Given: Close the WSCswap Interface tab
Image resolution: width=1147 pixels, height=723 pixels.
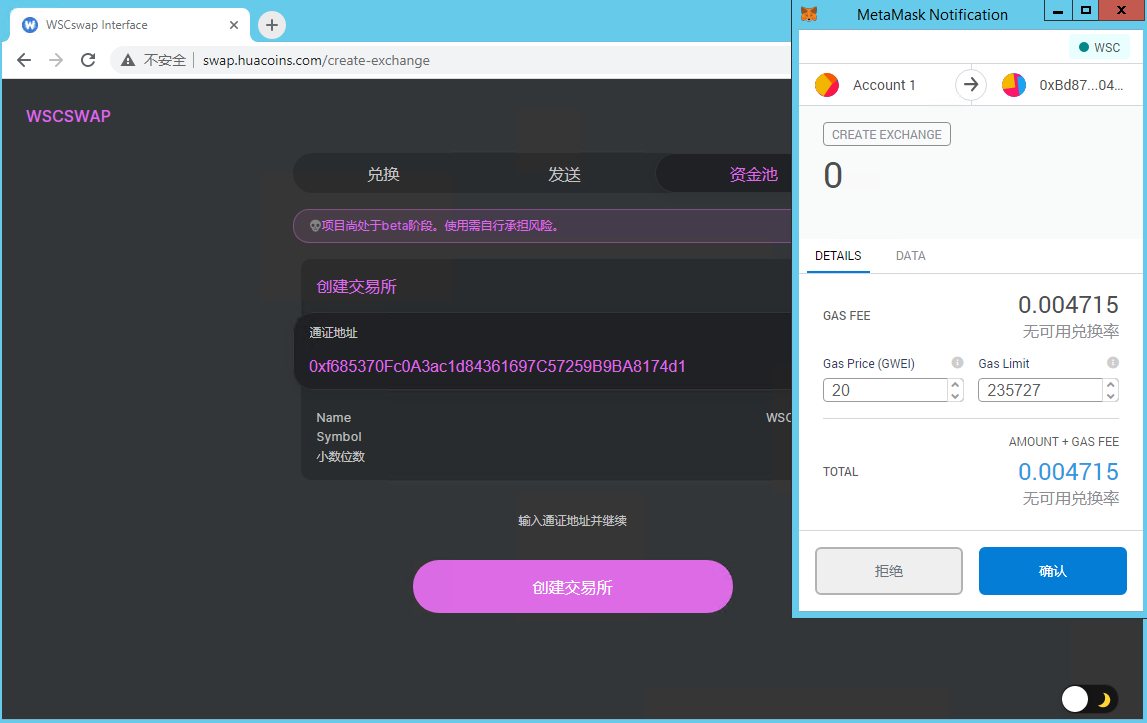Looking at the screenshot, I should [233, 25].
